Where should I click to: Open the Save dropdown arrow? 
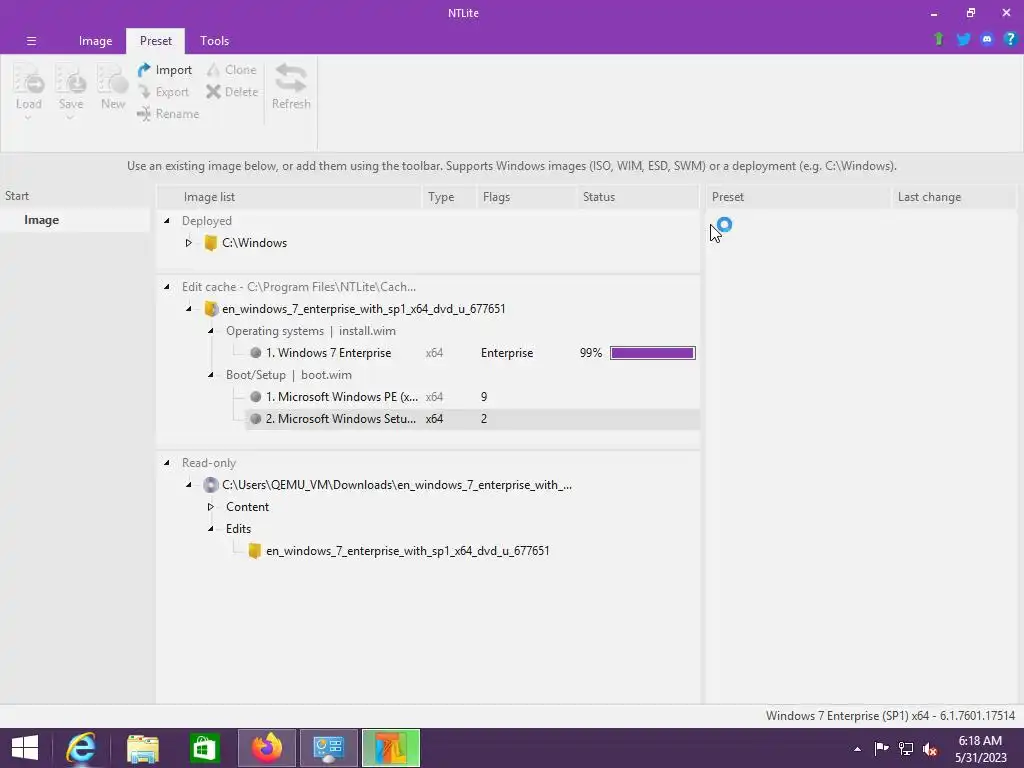point(70,118)
